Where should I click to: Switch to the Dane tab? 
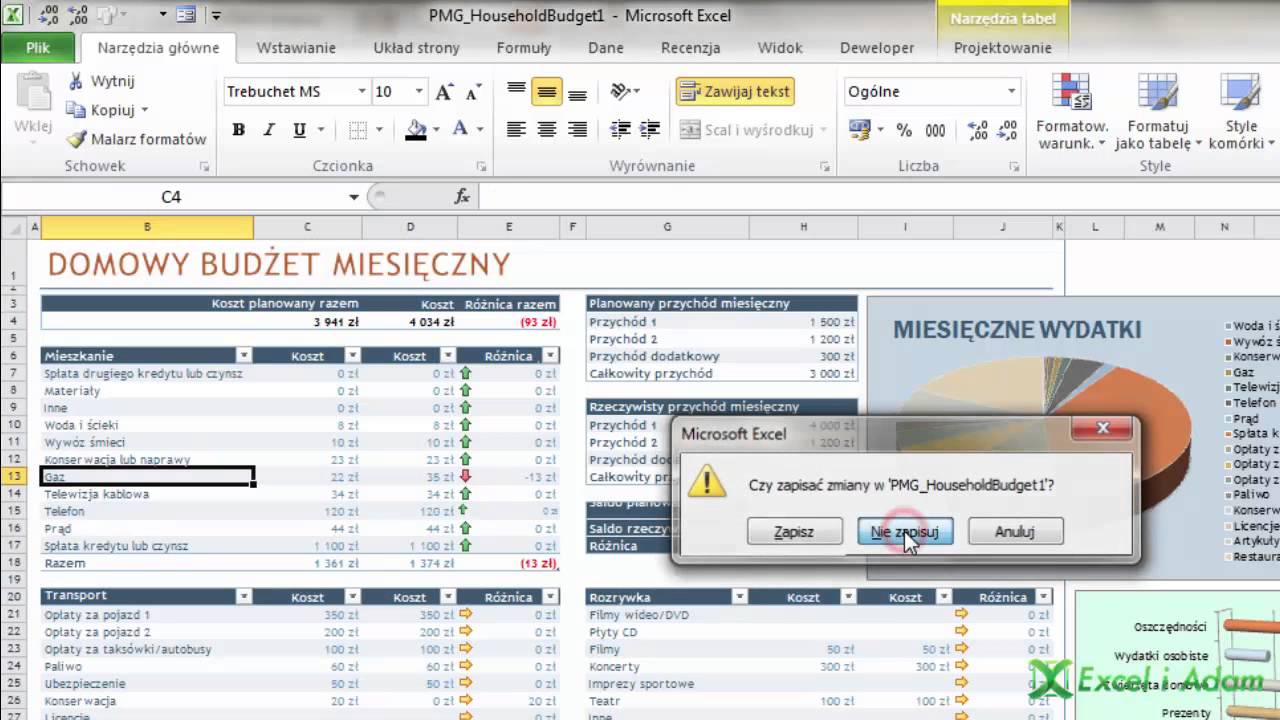(x=606, y=48)
